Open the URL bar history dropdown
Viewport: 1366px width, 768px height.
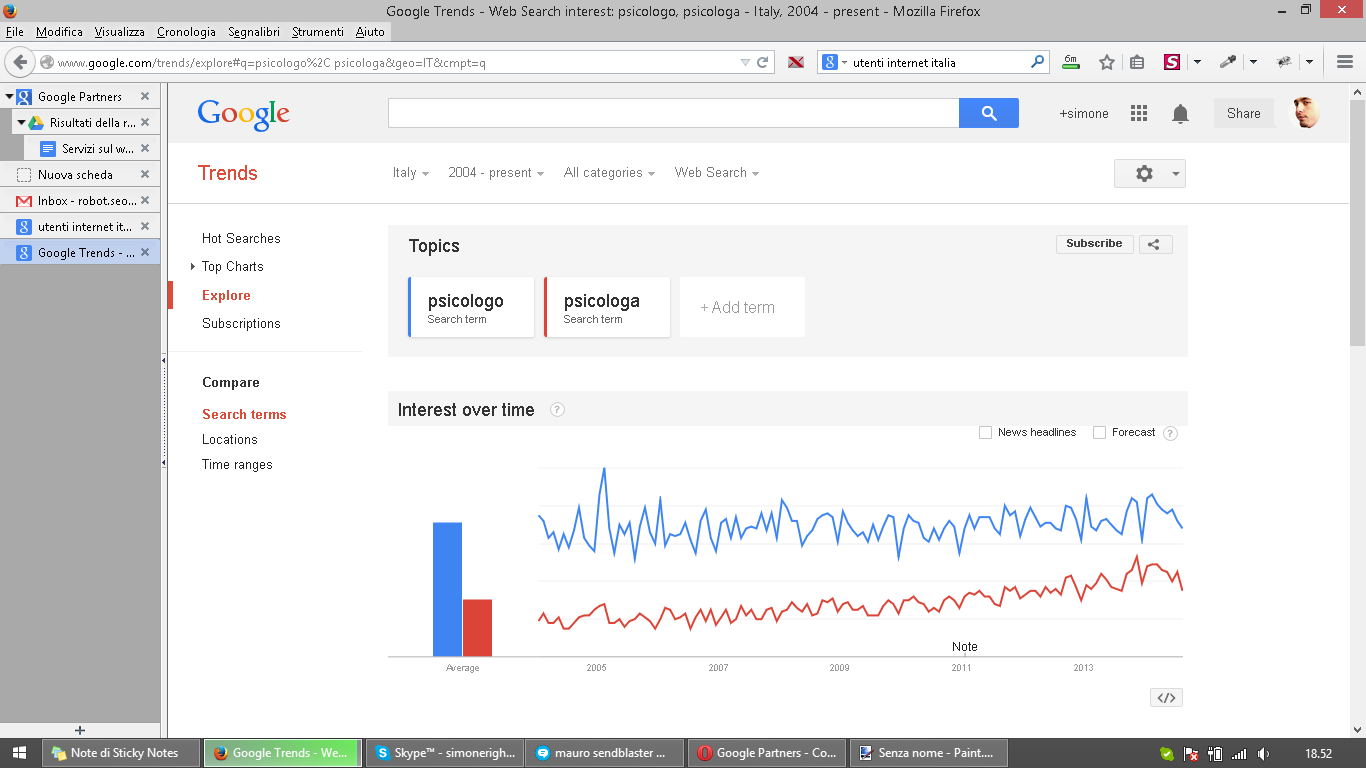tap(745, 62)
